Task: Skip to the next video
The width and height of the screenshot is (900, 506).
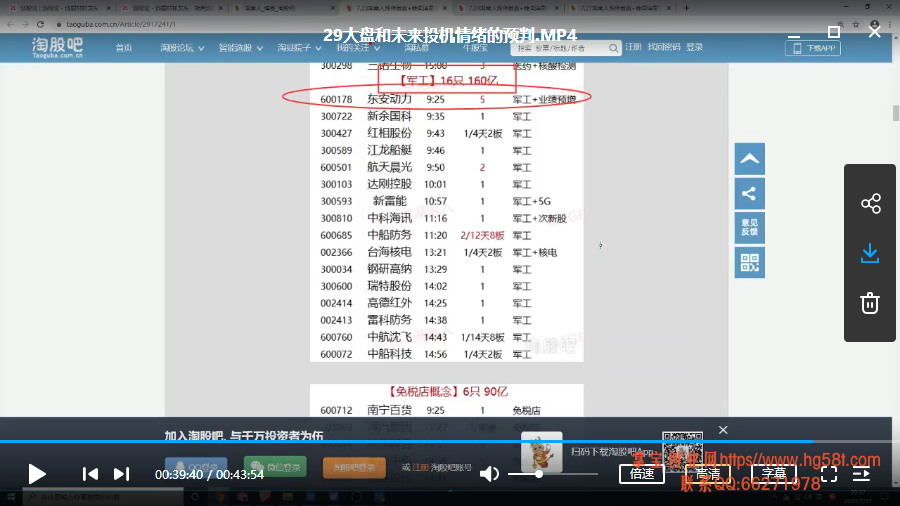Action: tap(121, 474)
